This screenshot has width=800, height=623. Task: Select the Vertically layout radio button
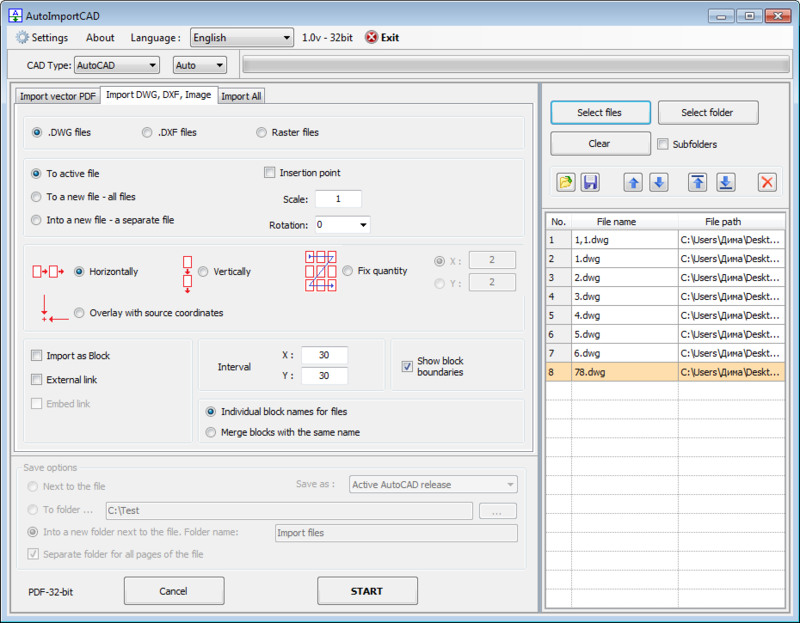[x=203, y=272]
